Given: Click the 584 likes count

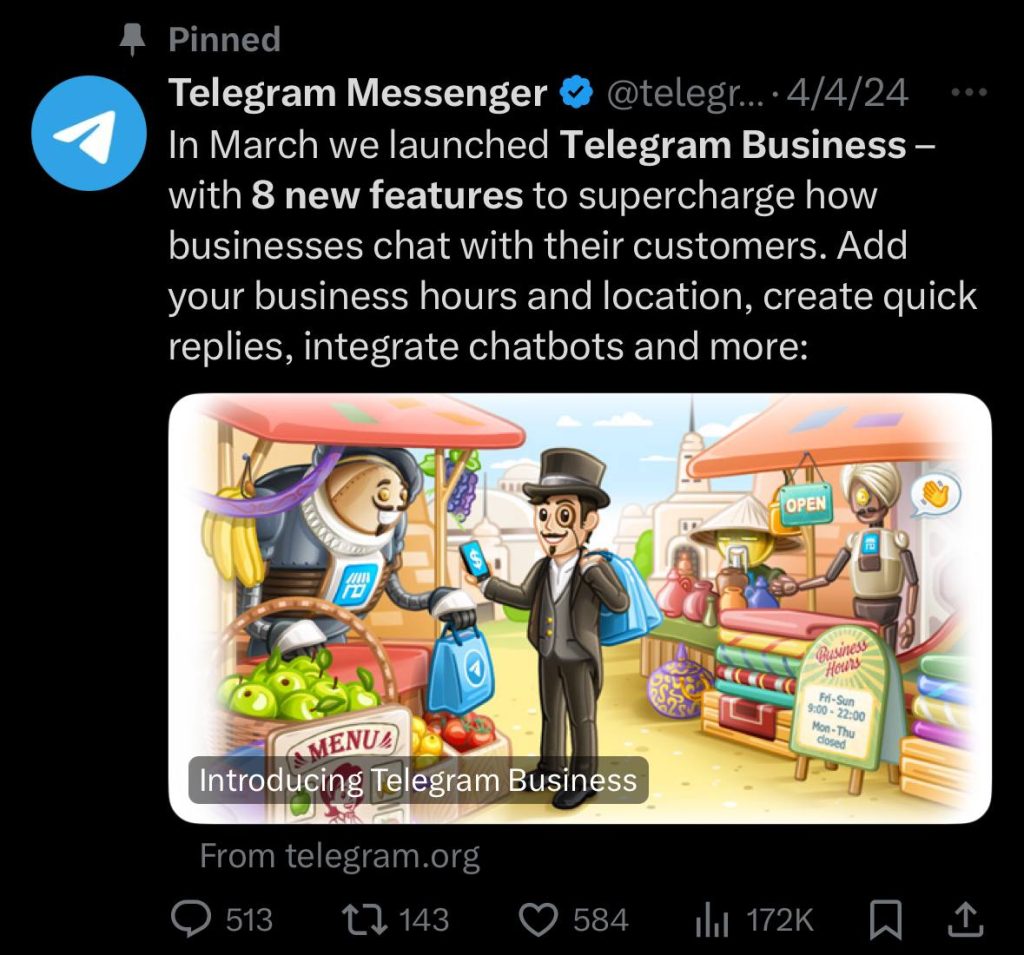Looking at the screenshot, I should click(x=601, y=920).
